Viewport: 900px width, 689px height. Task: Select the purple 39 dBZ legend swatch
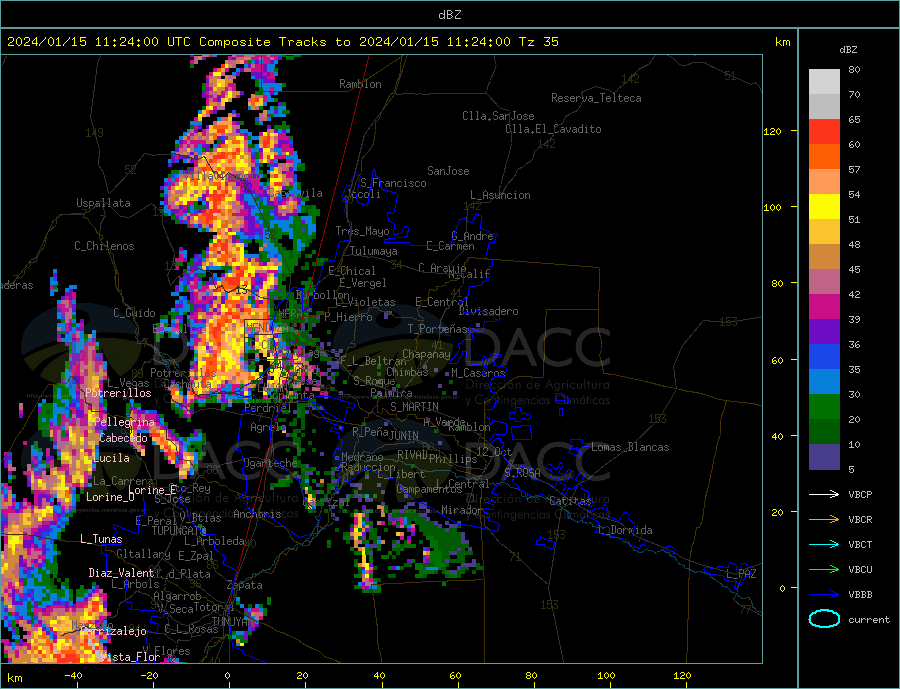[x=824, y=332]
